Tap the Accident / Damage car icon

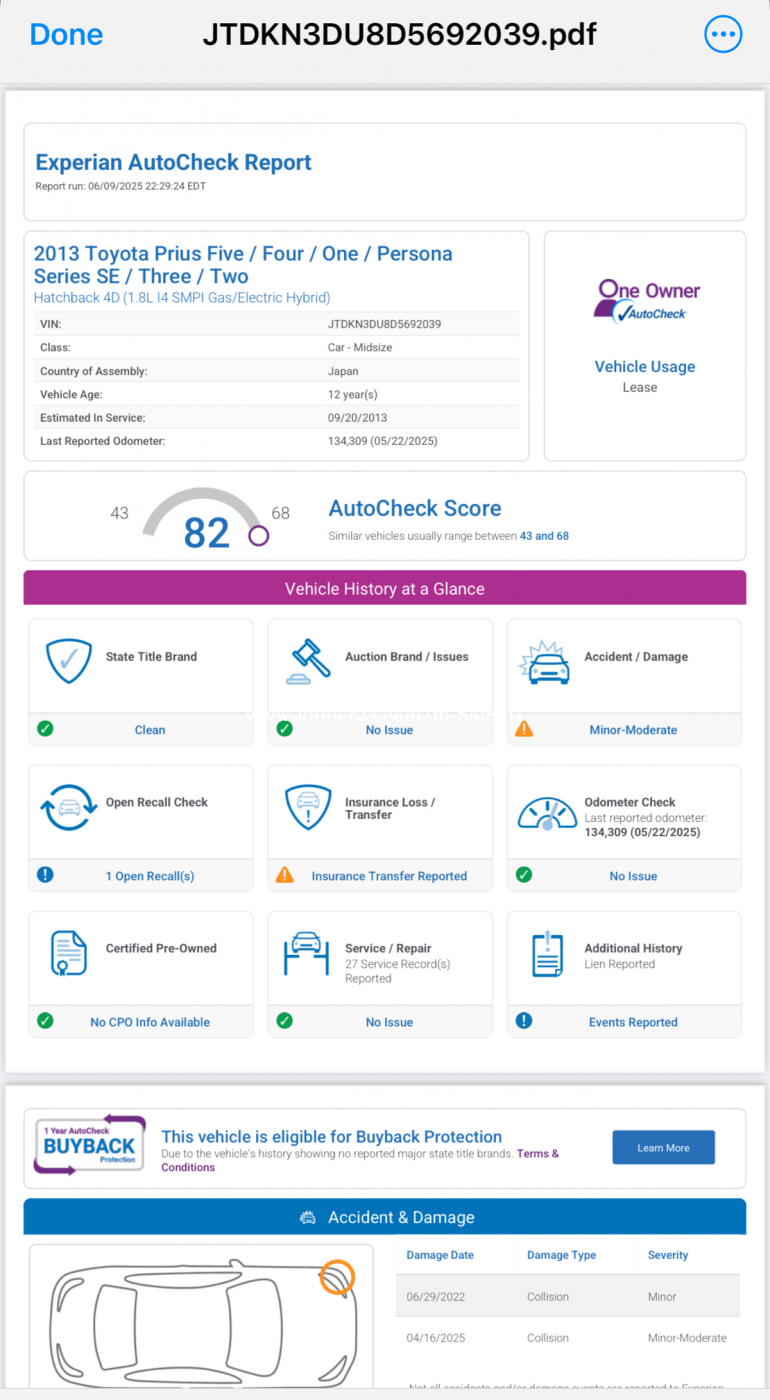(545, 663)
